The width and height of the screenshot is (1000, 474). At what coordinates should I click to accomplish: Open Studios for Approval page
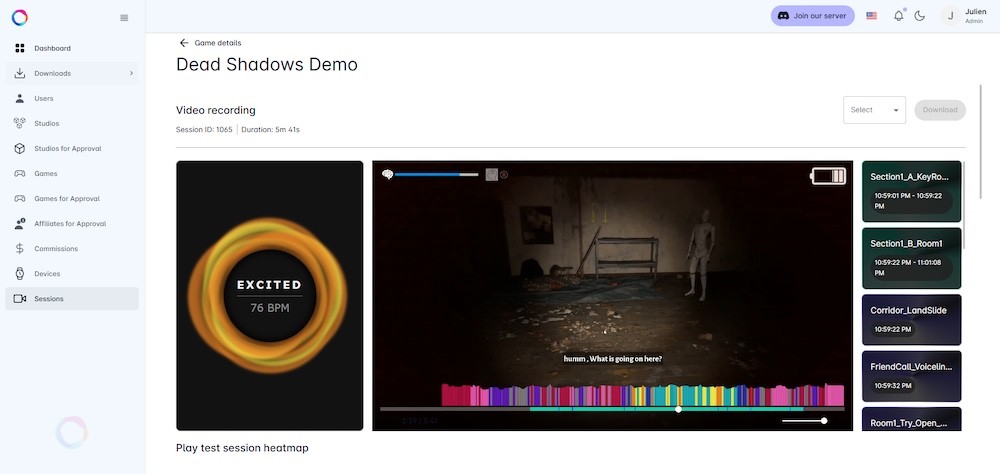point(72,149)
